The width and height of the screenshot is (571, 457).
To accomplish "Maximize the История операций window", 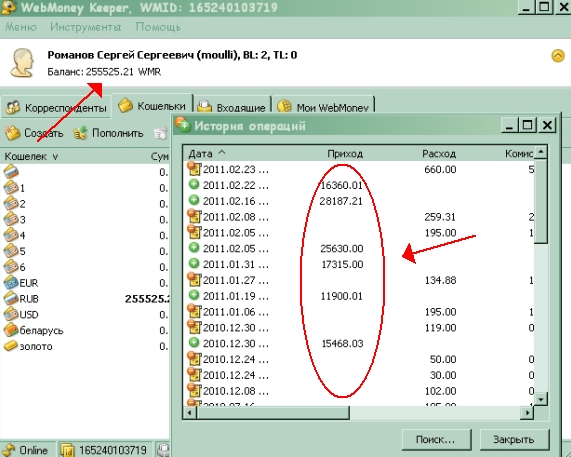I will tap(527, 125).
